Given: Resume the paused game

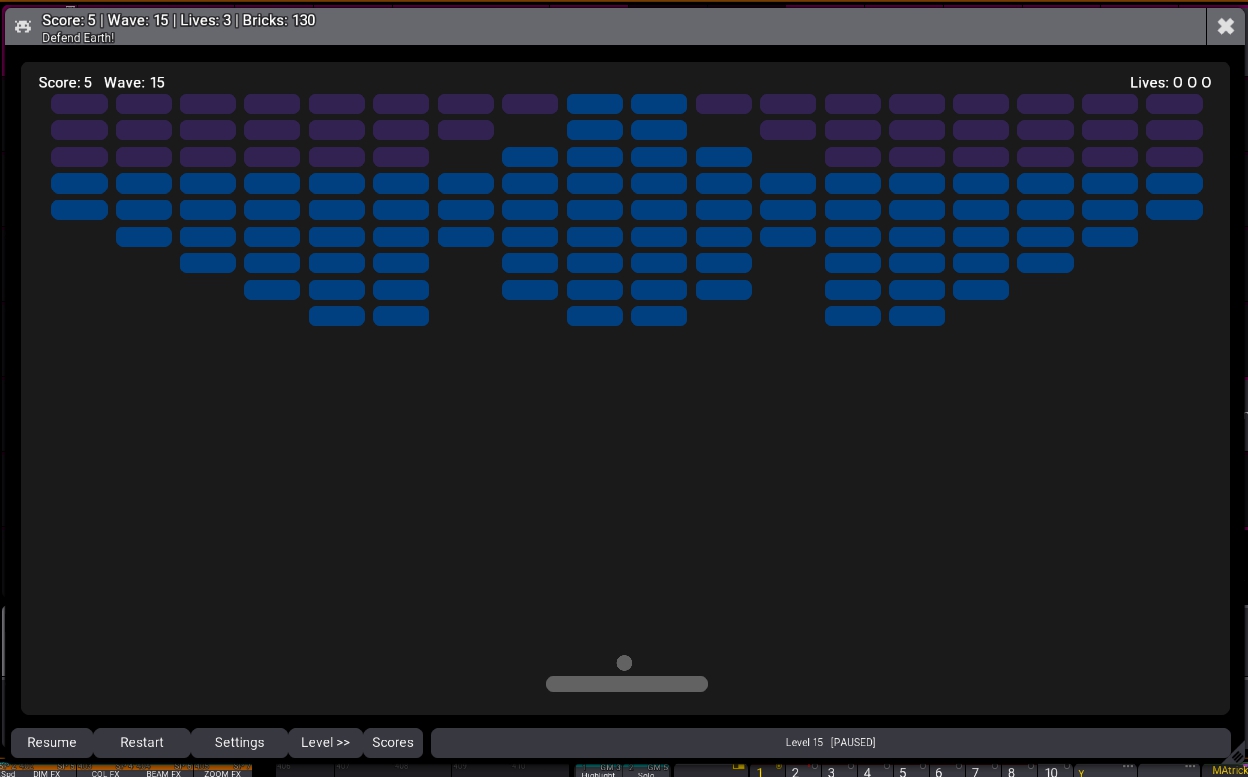Looking at the screenshot, I should coord(52,742).
